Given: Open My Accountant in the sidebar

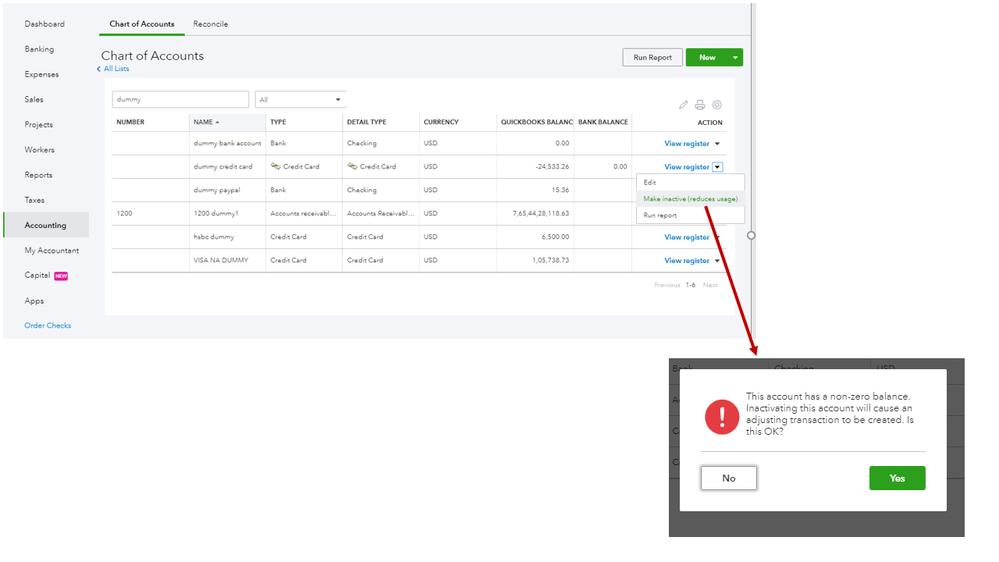Looking at the screenshot, I should point(52,250).
